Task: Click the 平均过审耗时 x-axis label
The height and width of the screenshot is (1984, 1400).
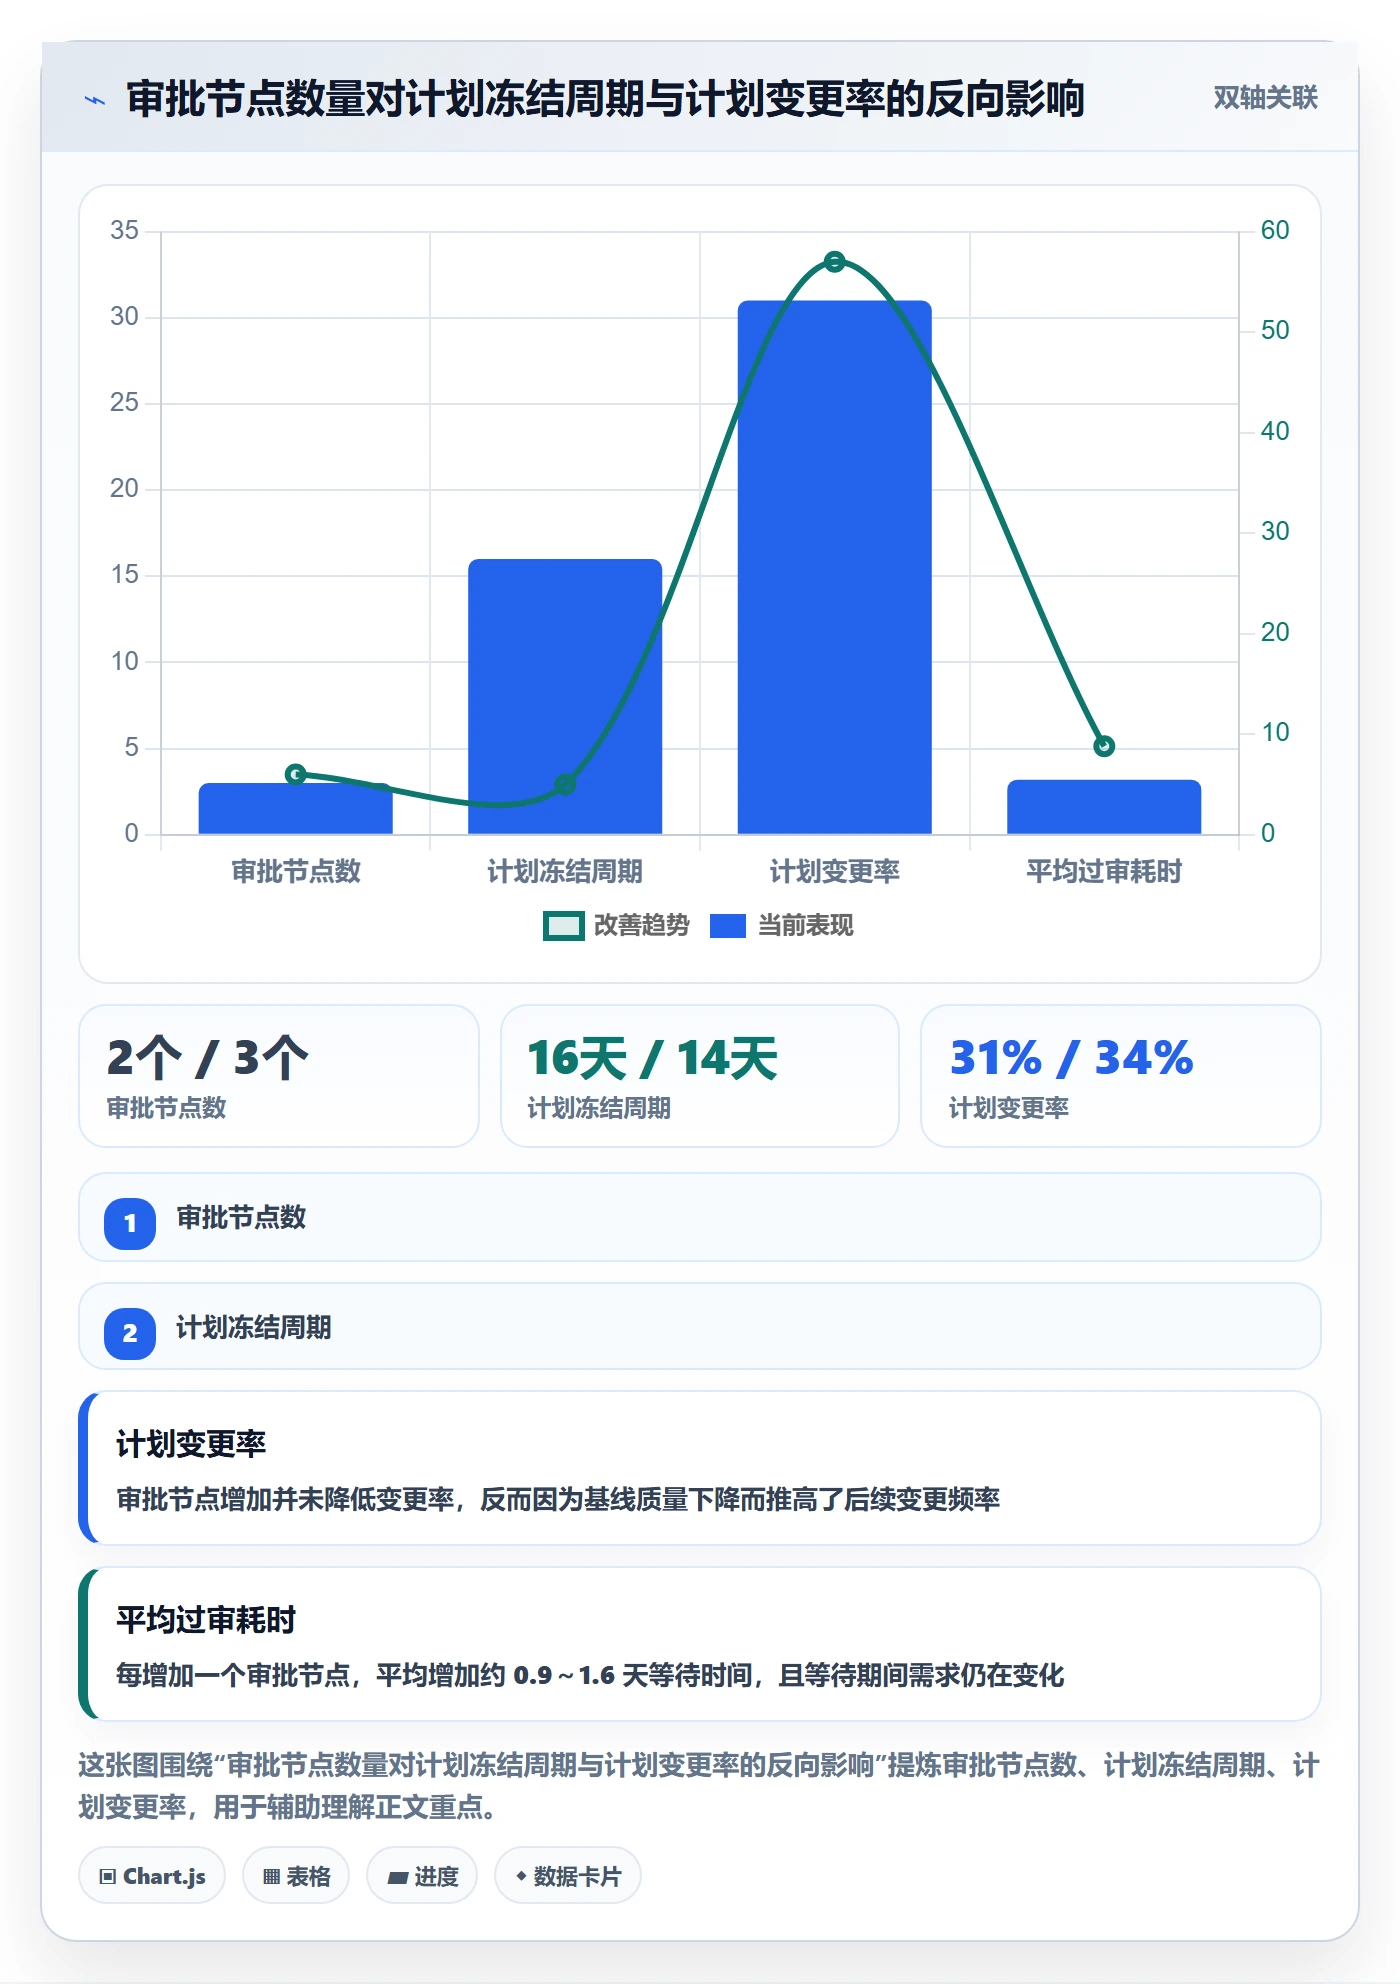Action: pos(1104,872)
